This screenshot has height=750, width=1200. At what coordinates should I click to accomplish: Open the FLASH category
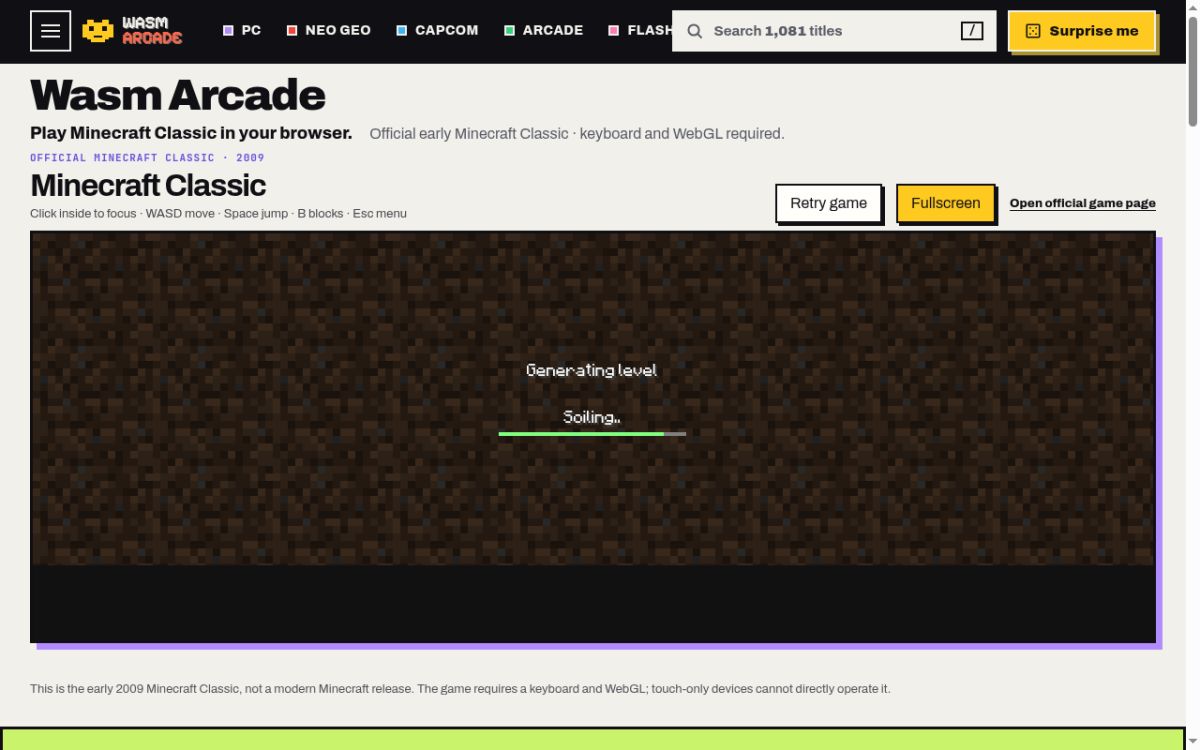tap(640, 31)
